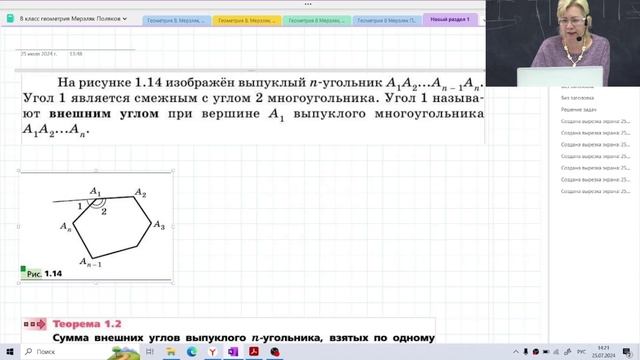Open the 'Решение задач' page

pos(578,110)
